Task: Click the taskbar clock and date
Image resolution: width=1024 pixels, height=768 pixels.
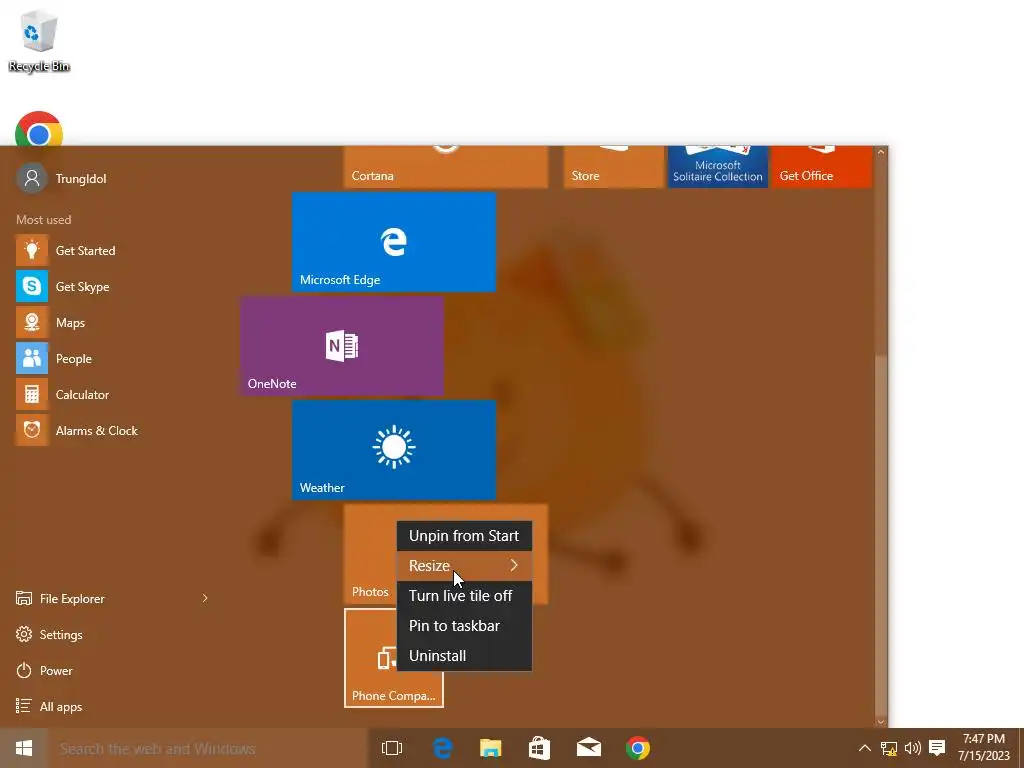Action: pyautogui.click(x=984, y=748)
